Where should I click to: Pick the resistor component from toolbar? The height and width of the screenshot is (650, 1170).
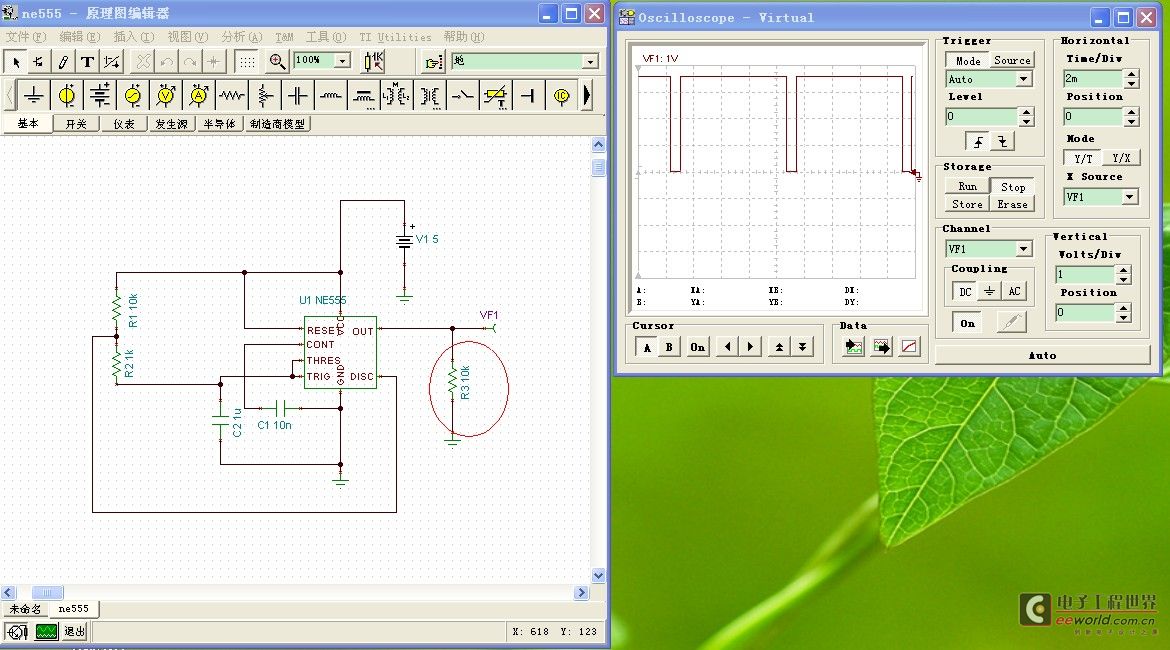coord(232,96)
